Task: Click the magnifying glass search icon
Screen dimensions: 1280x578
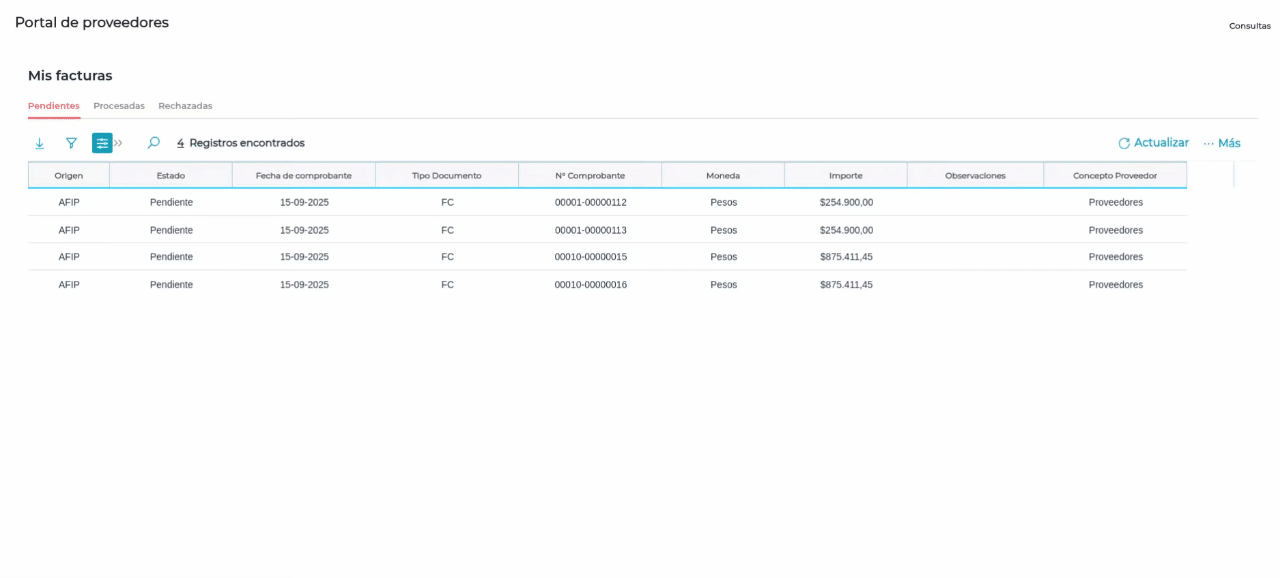Action: (x=153, y=143)
